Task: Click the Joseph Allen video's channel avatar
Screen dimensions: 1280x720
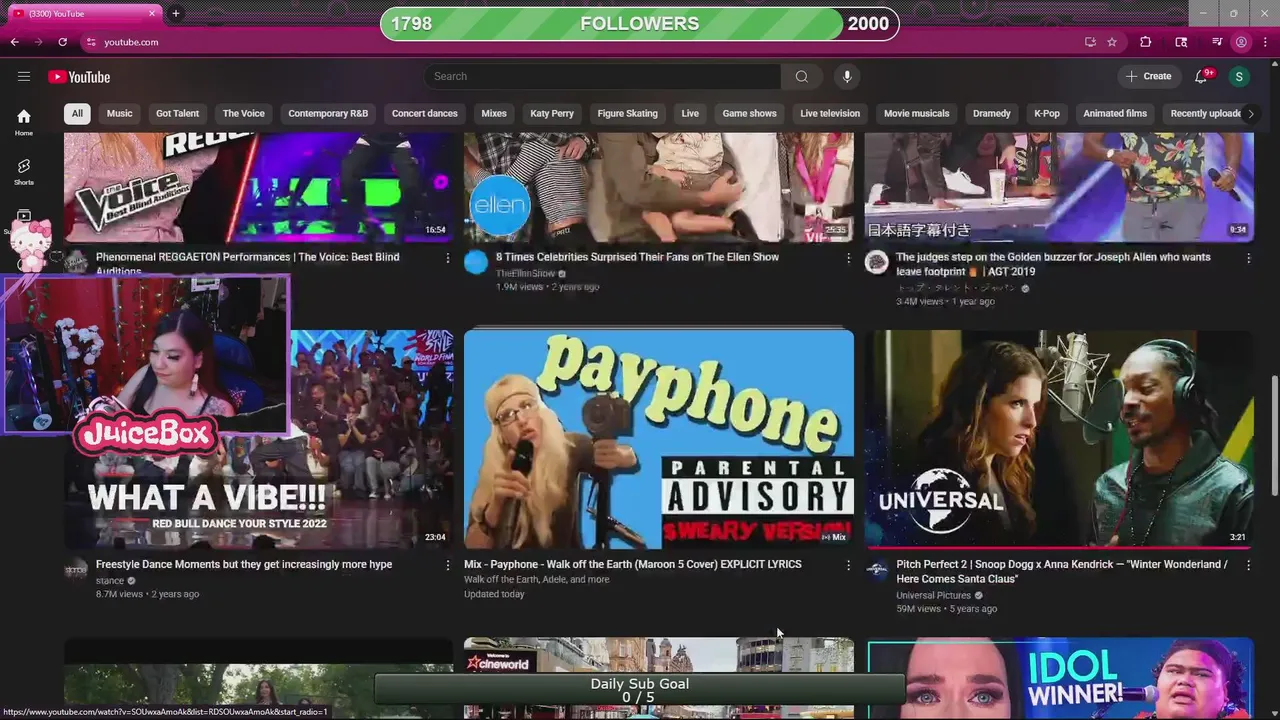Action: tap(876, 262)
